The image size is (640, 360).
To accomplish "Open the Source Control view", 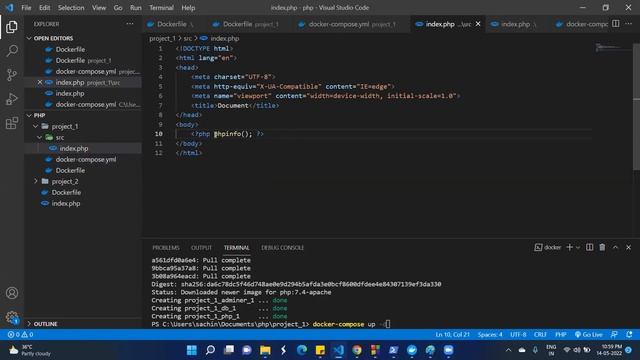I will point(12,75).
